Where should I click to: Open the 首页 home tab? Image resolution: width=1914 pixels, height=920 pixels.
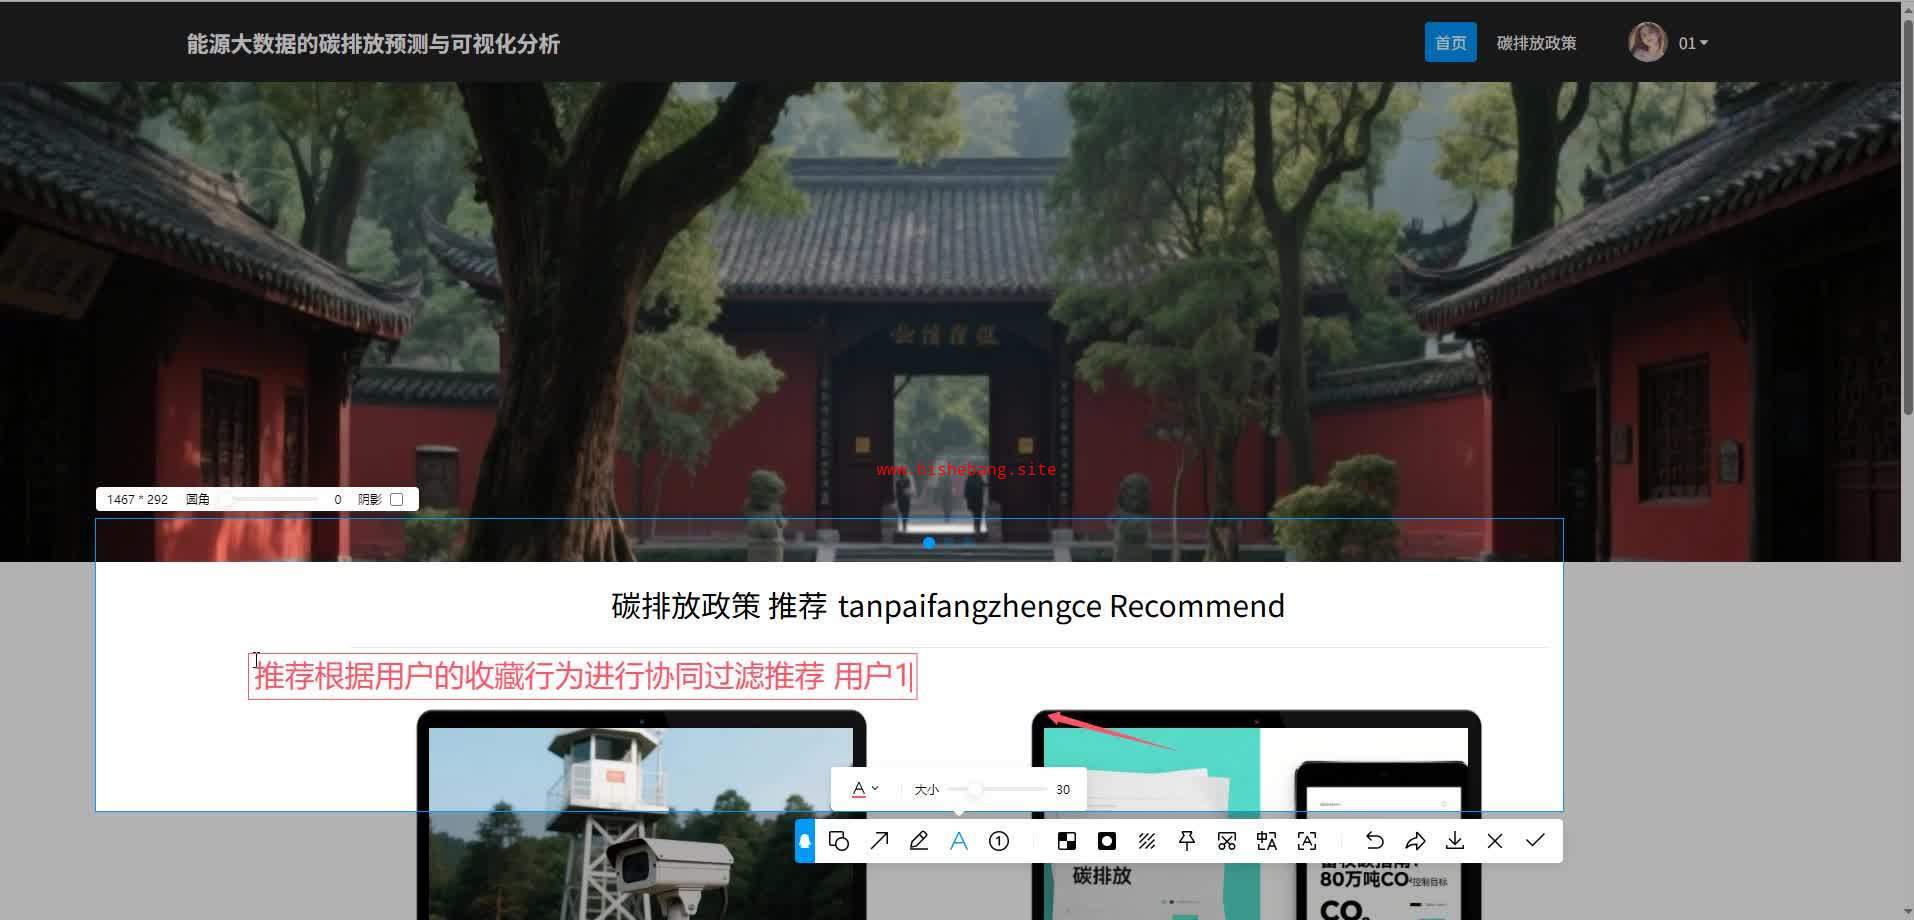[x=1451, y=43]
